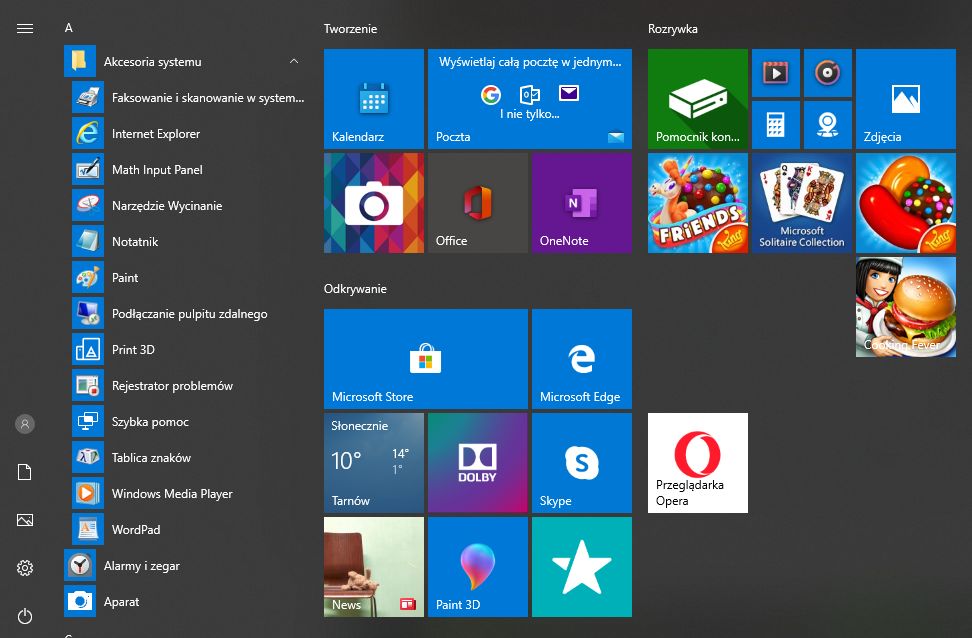Open the teal star tile

tap(582, 567)
